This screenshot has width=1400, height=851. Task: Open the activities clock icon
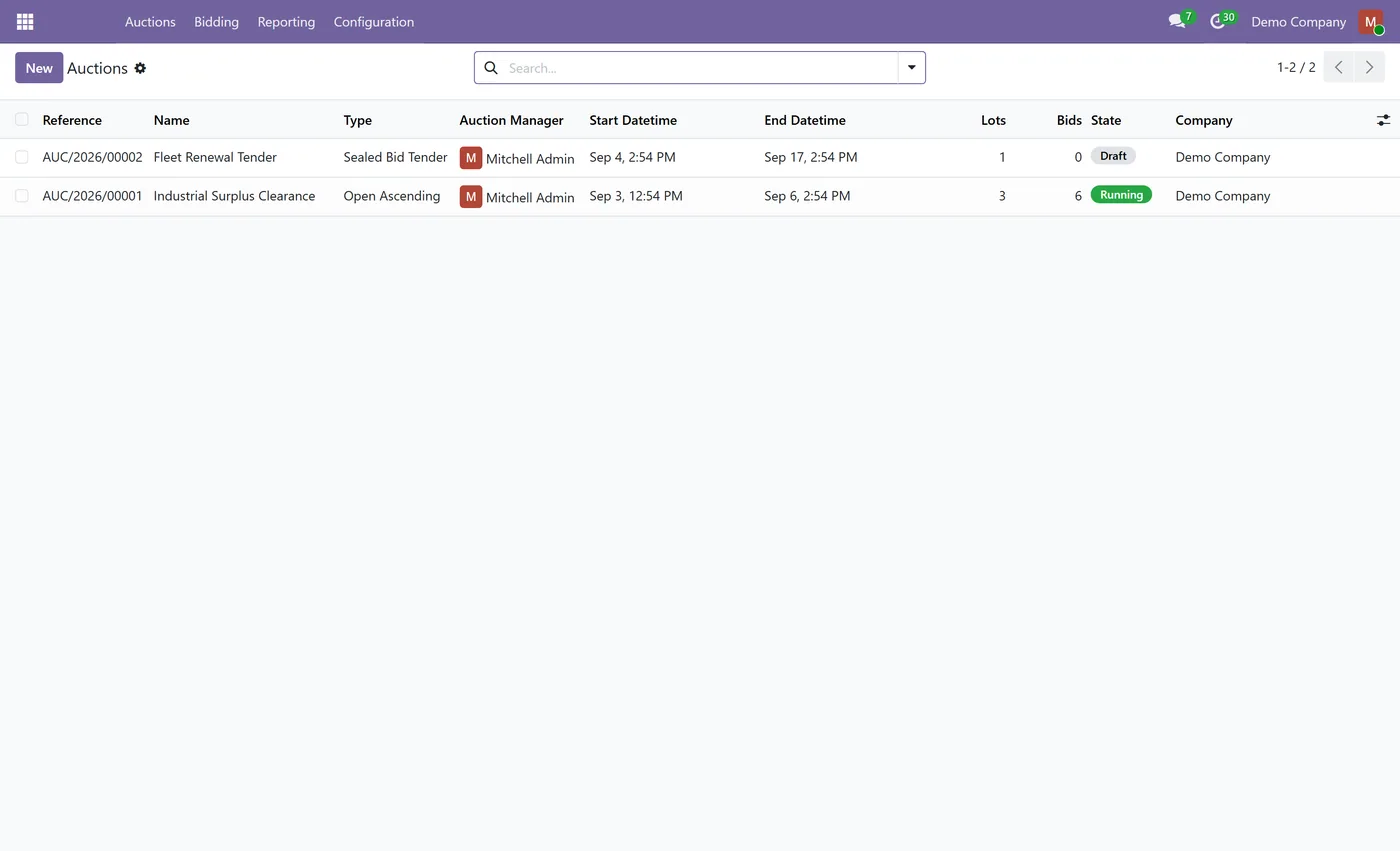pos(1217,21)
